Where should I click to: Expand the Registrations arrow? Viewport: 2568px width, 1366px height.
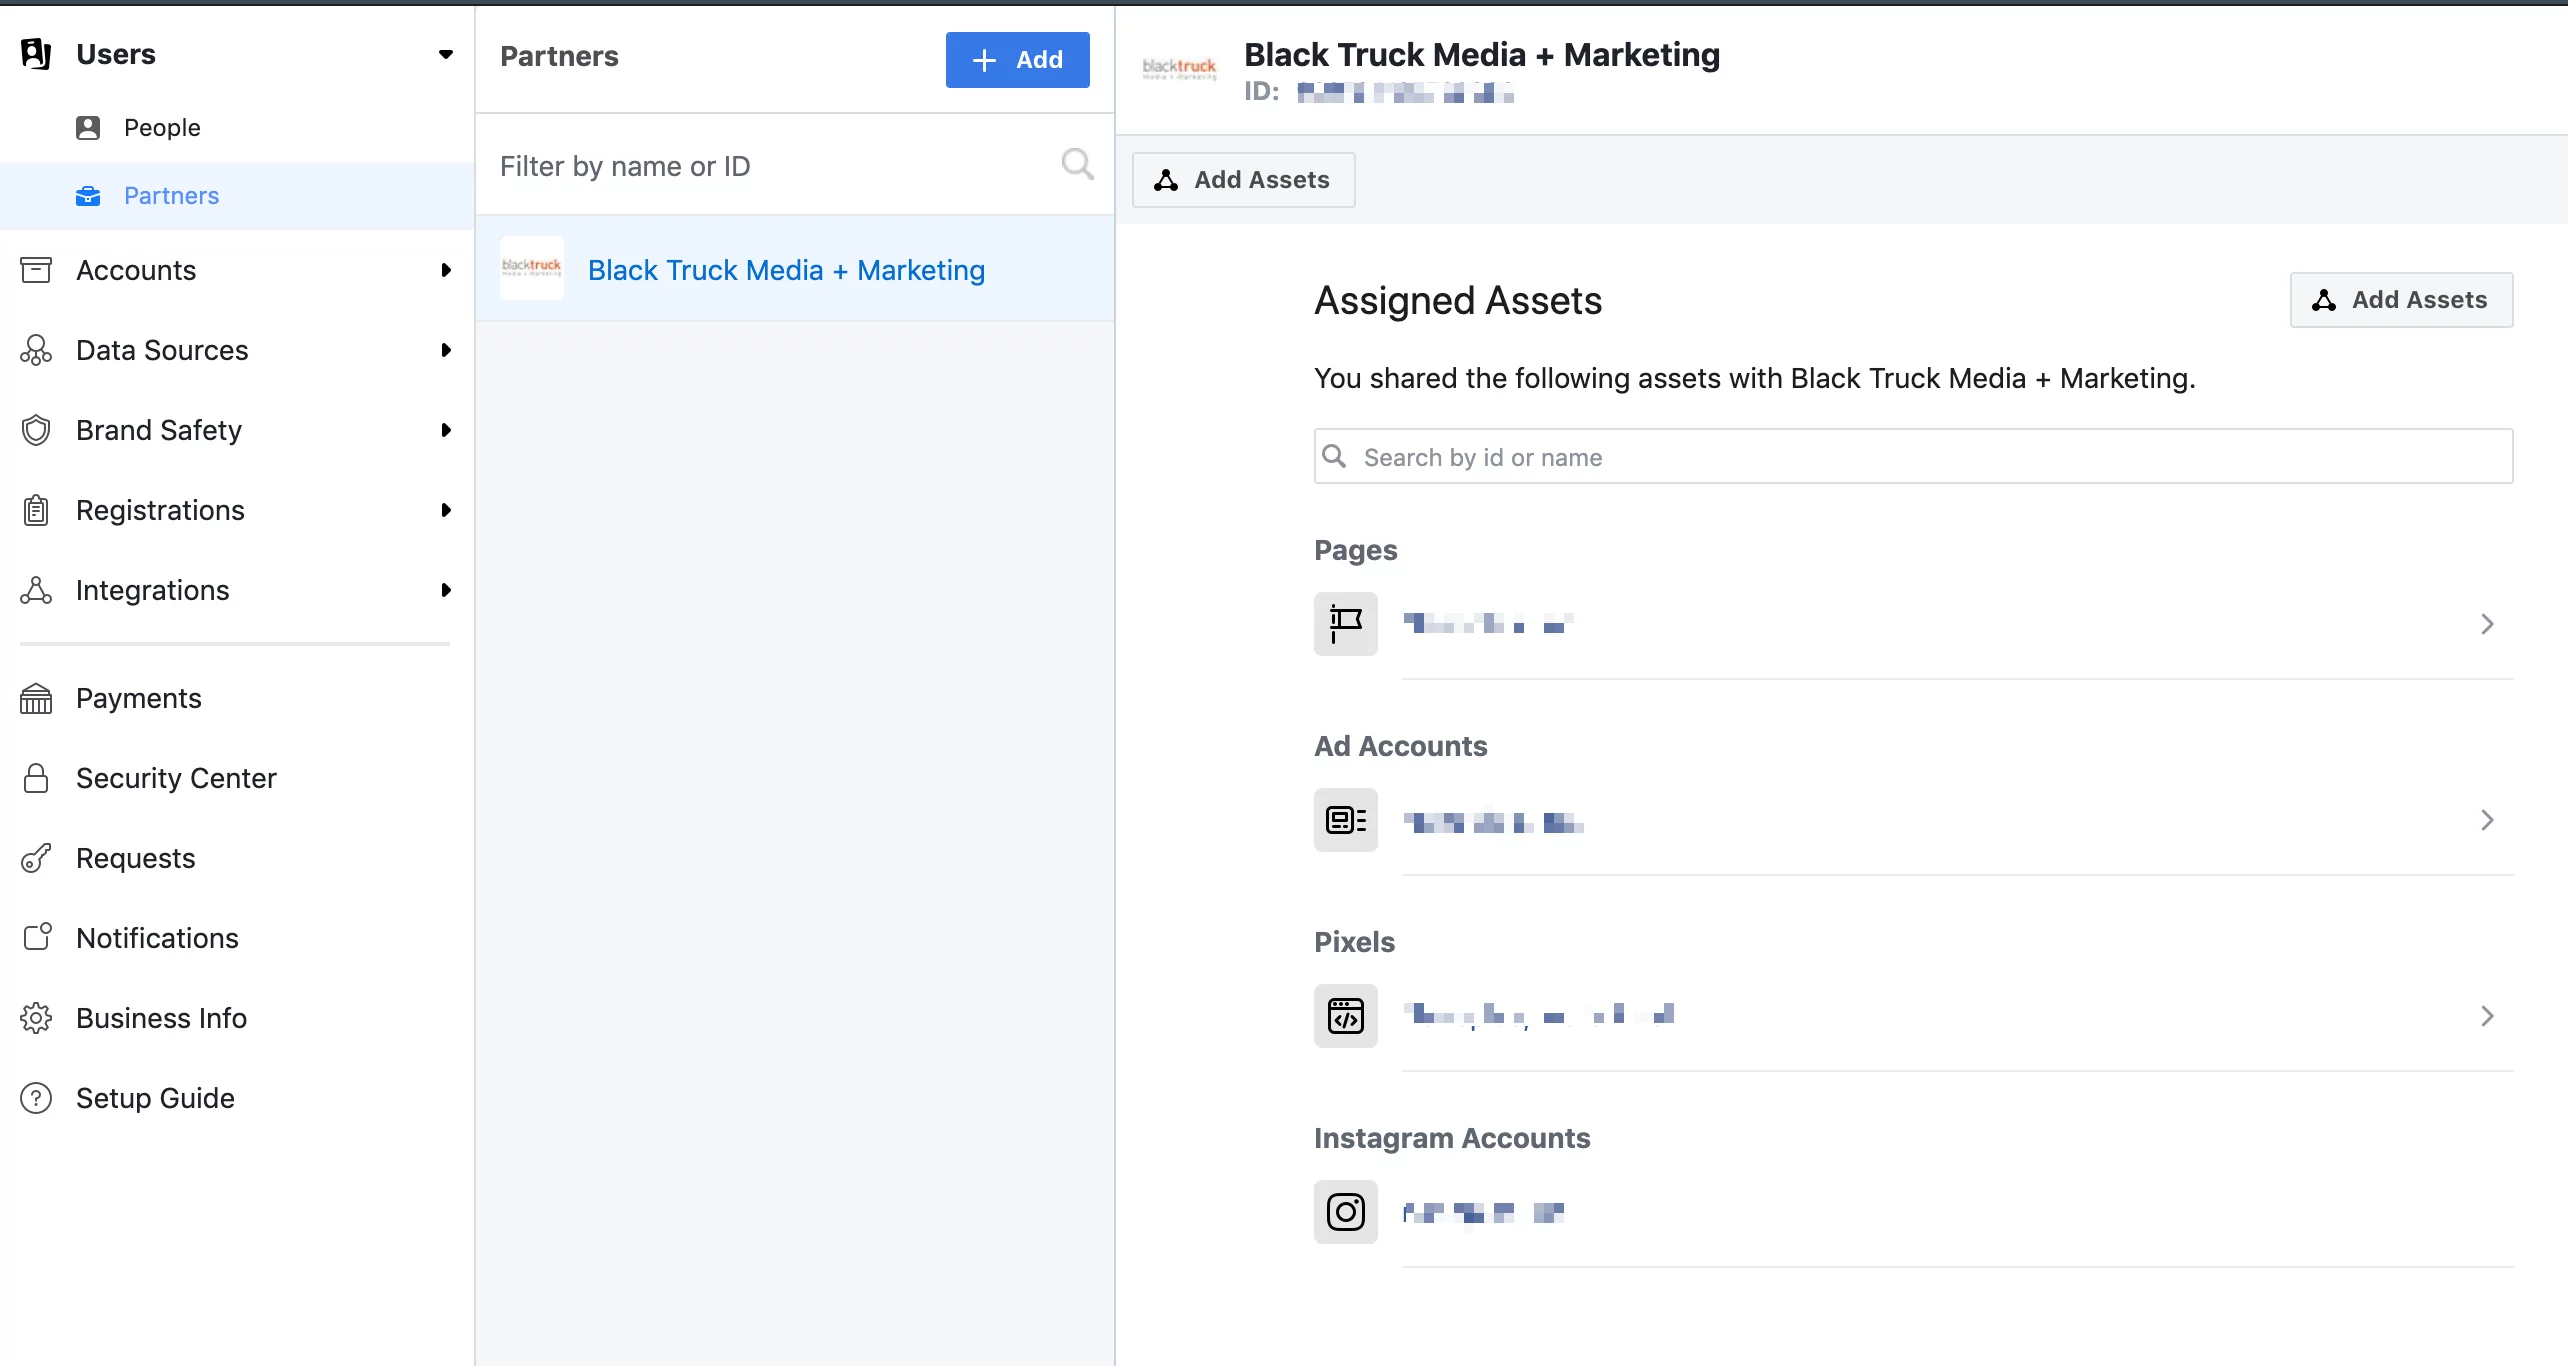pyautogui.click(x=446, y=510)
